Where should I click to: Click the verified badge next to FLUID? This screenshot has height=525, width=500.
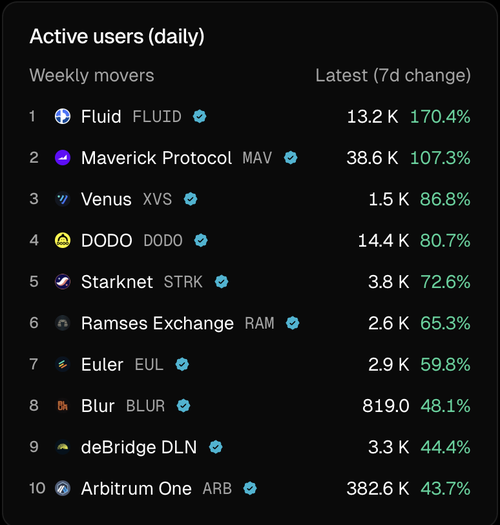point(200,117)
